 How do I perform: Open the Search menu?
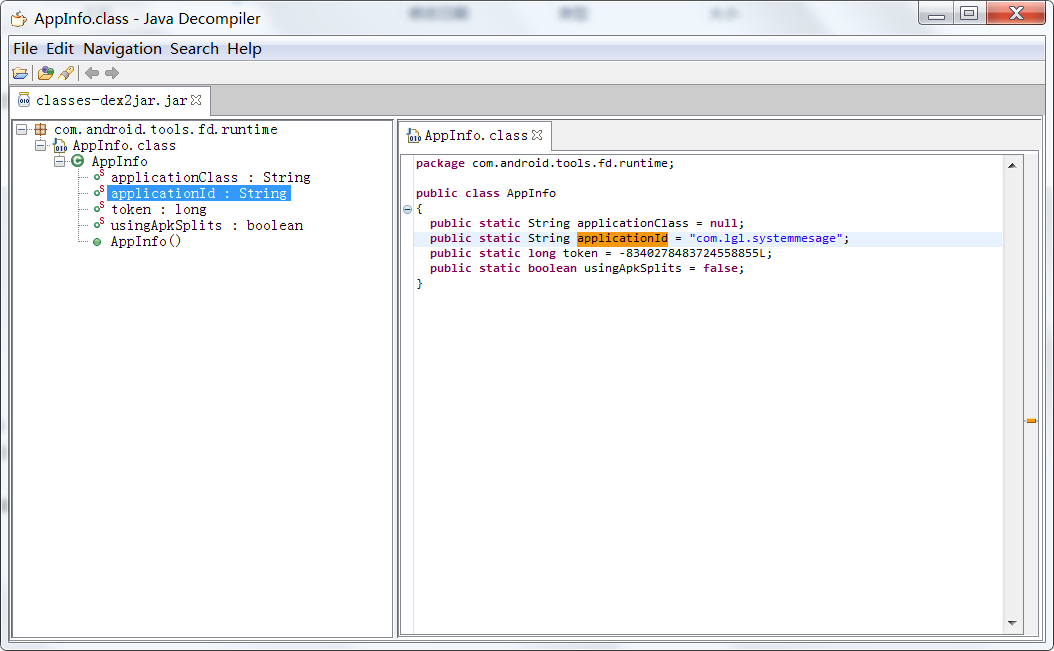point(194,49)
